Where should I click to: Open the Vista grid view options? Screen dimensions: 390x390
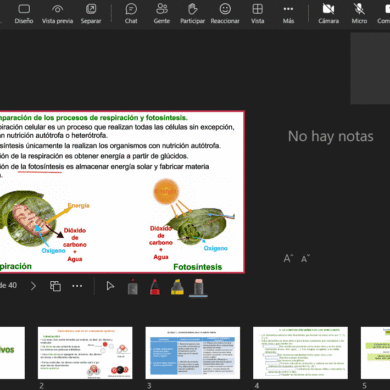pyautogui.click(x=257, y=14)
